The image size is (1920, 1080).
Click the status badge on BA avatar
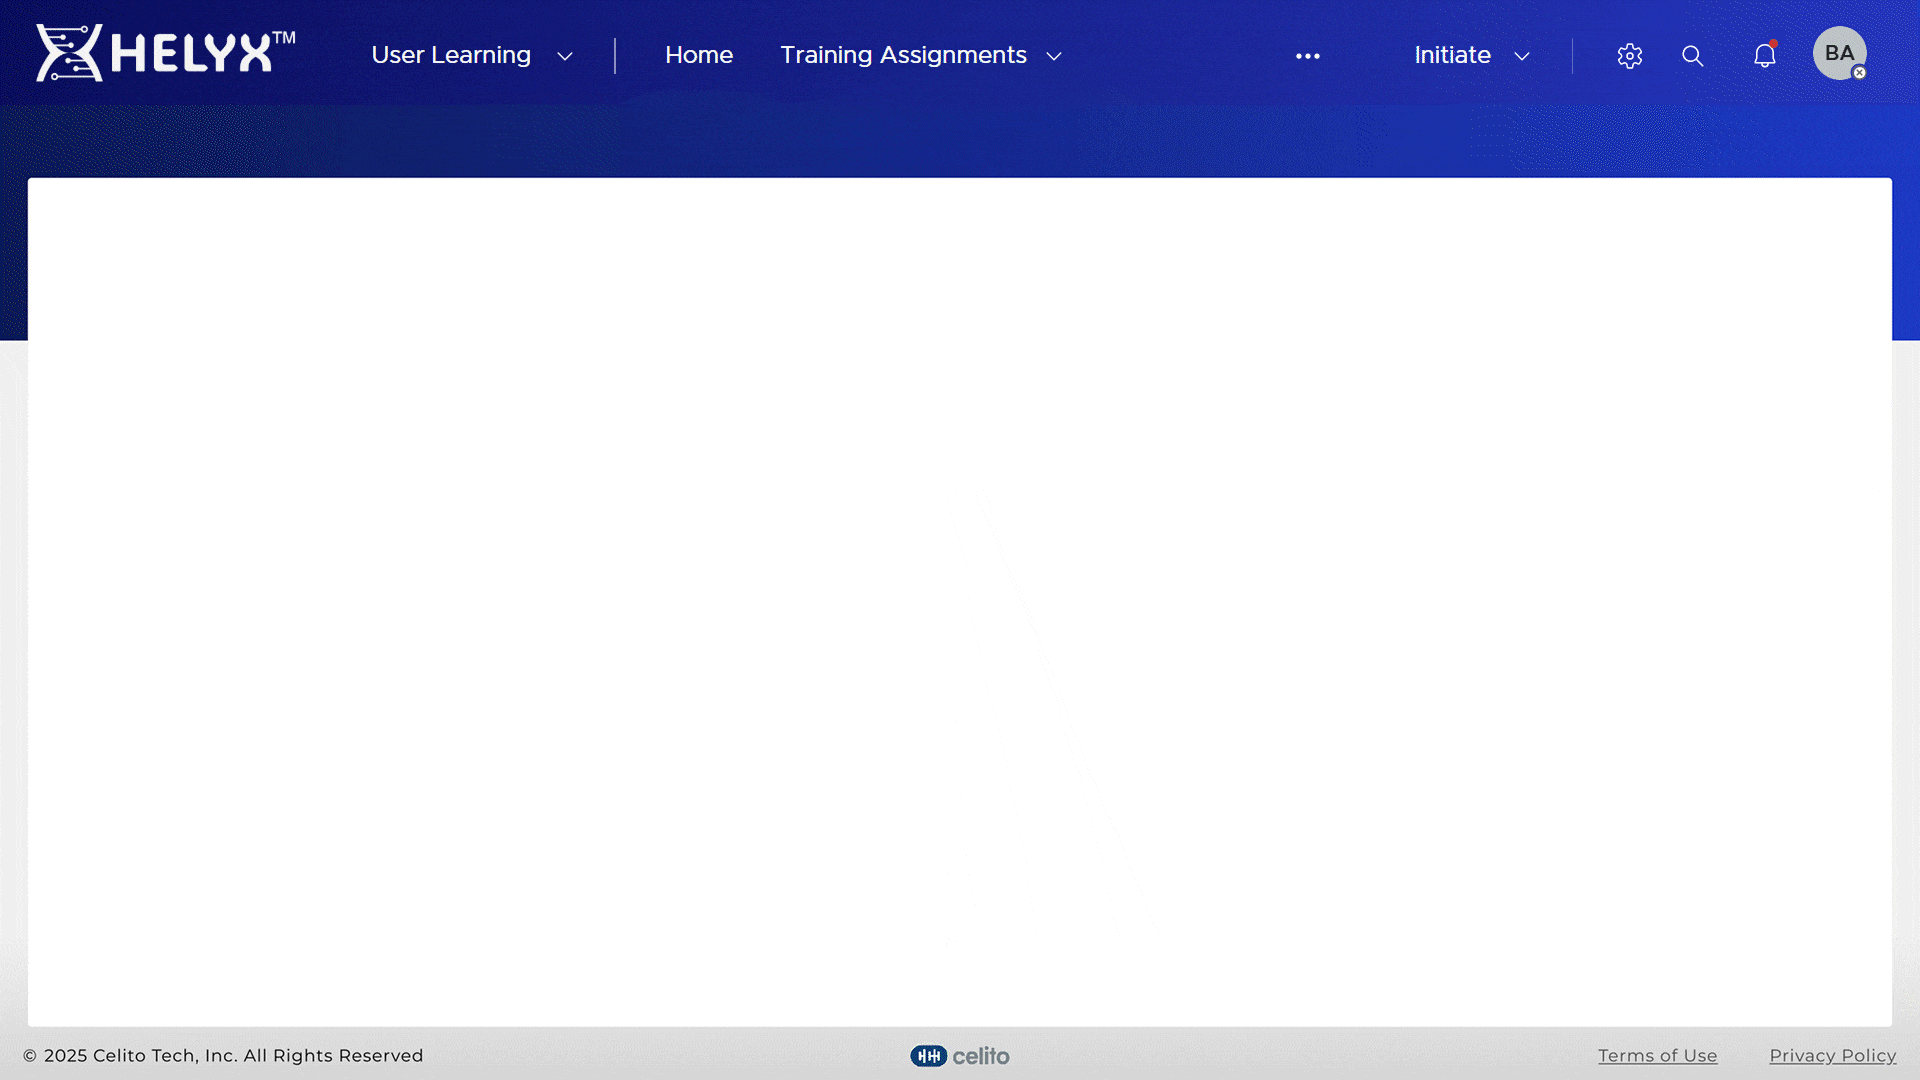pos(1859,73)
